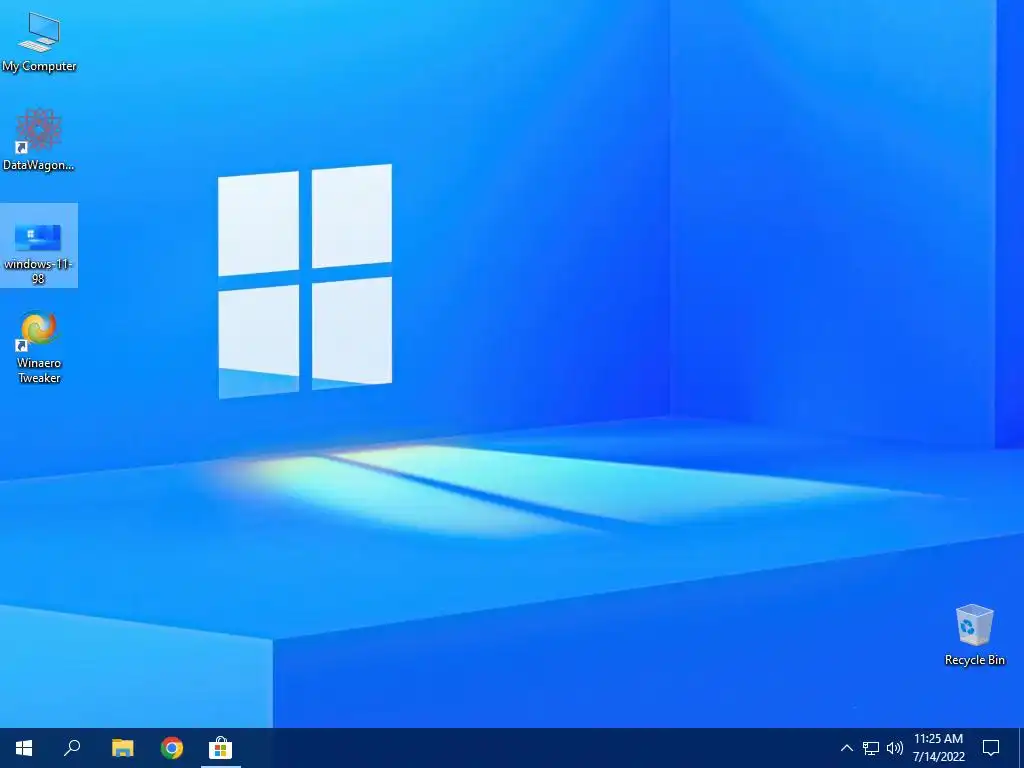Show hidden system tray icons
Viewport: 1024px width, 768px height.
tap(846, 748)
